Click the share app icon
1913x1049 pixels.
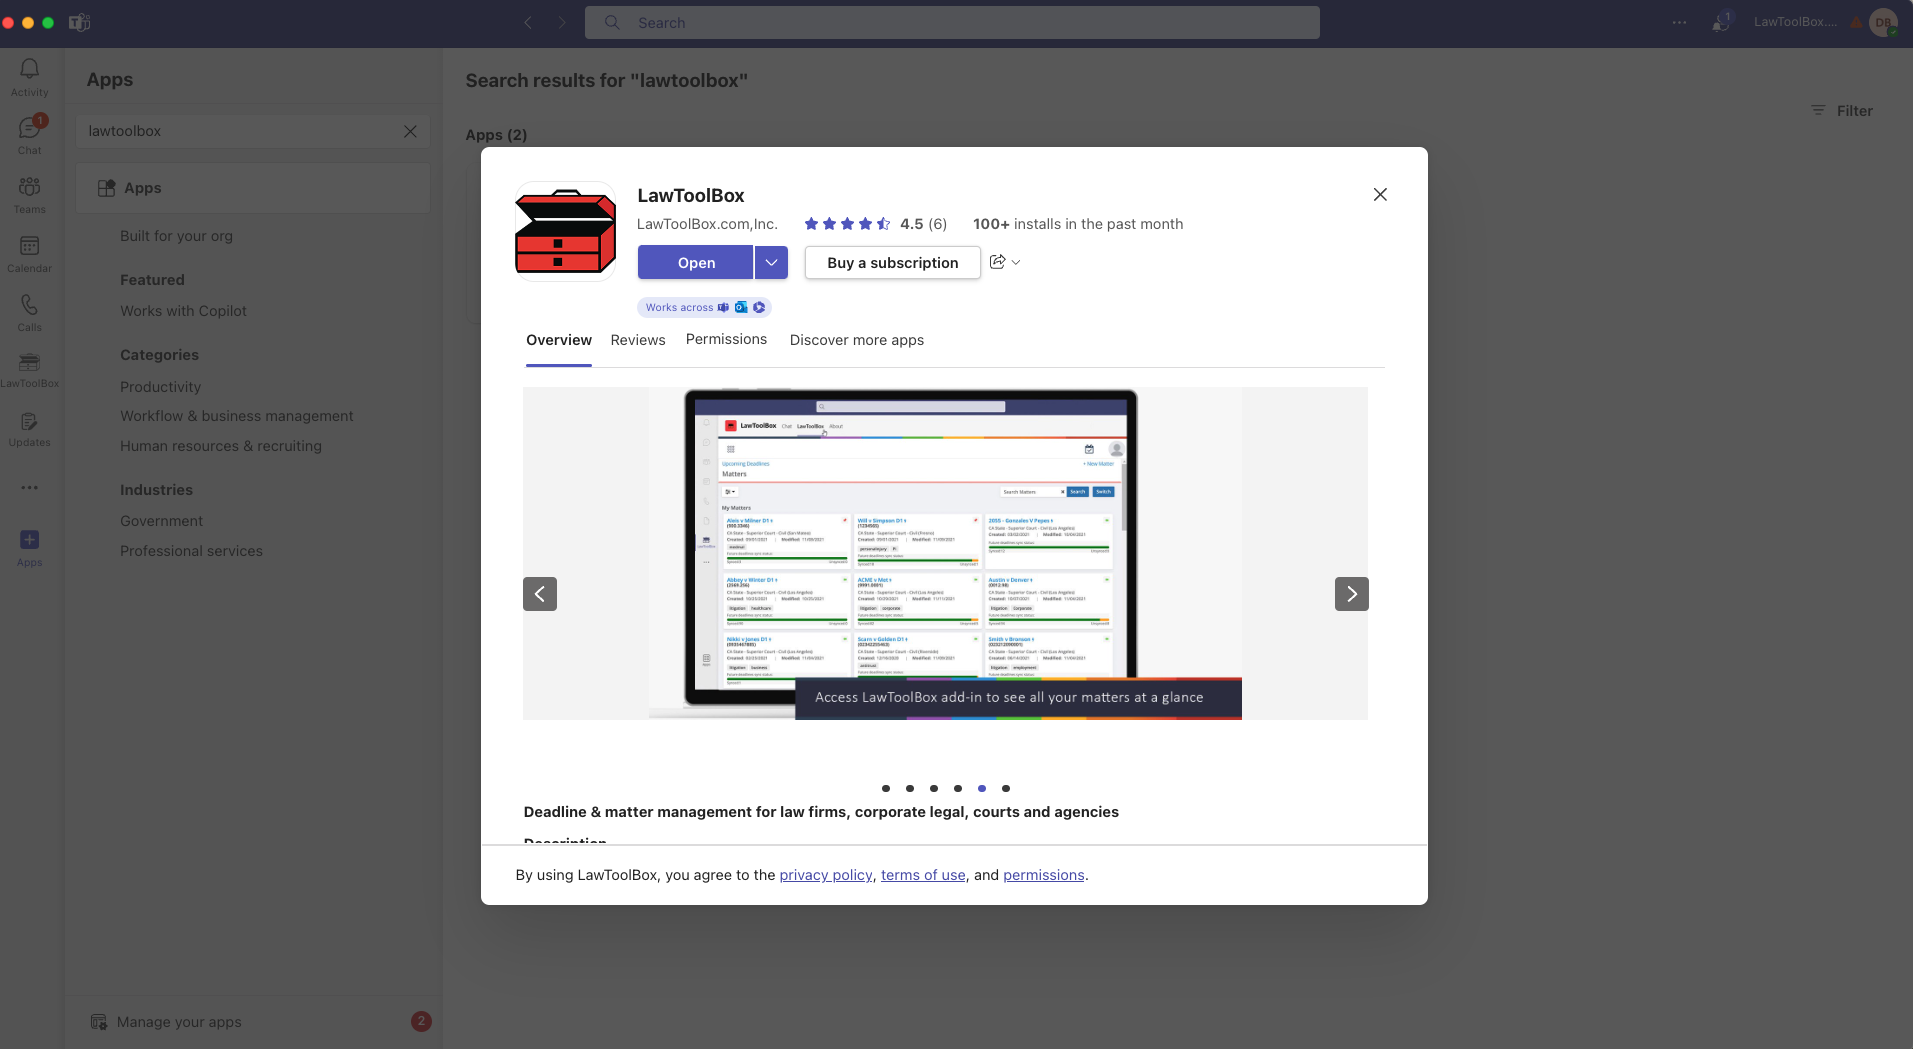click(997, 262)
